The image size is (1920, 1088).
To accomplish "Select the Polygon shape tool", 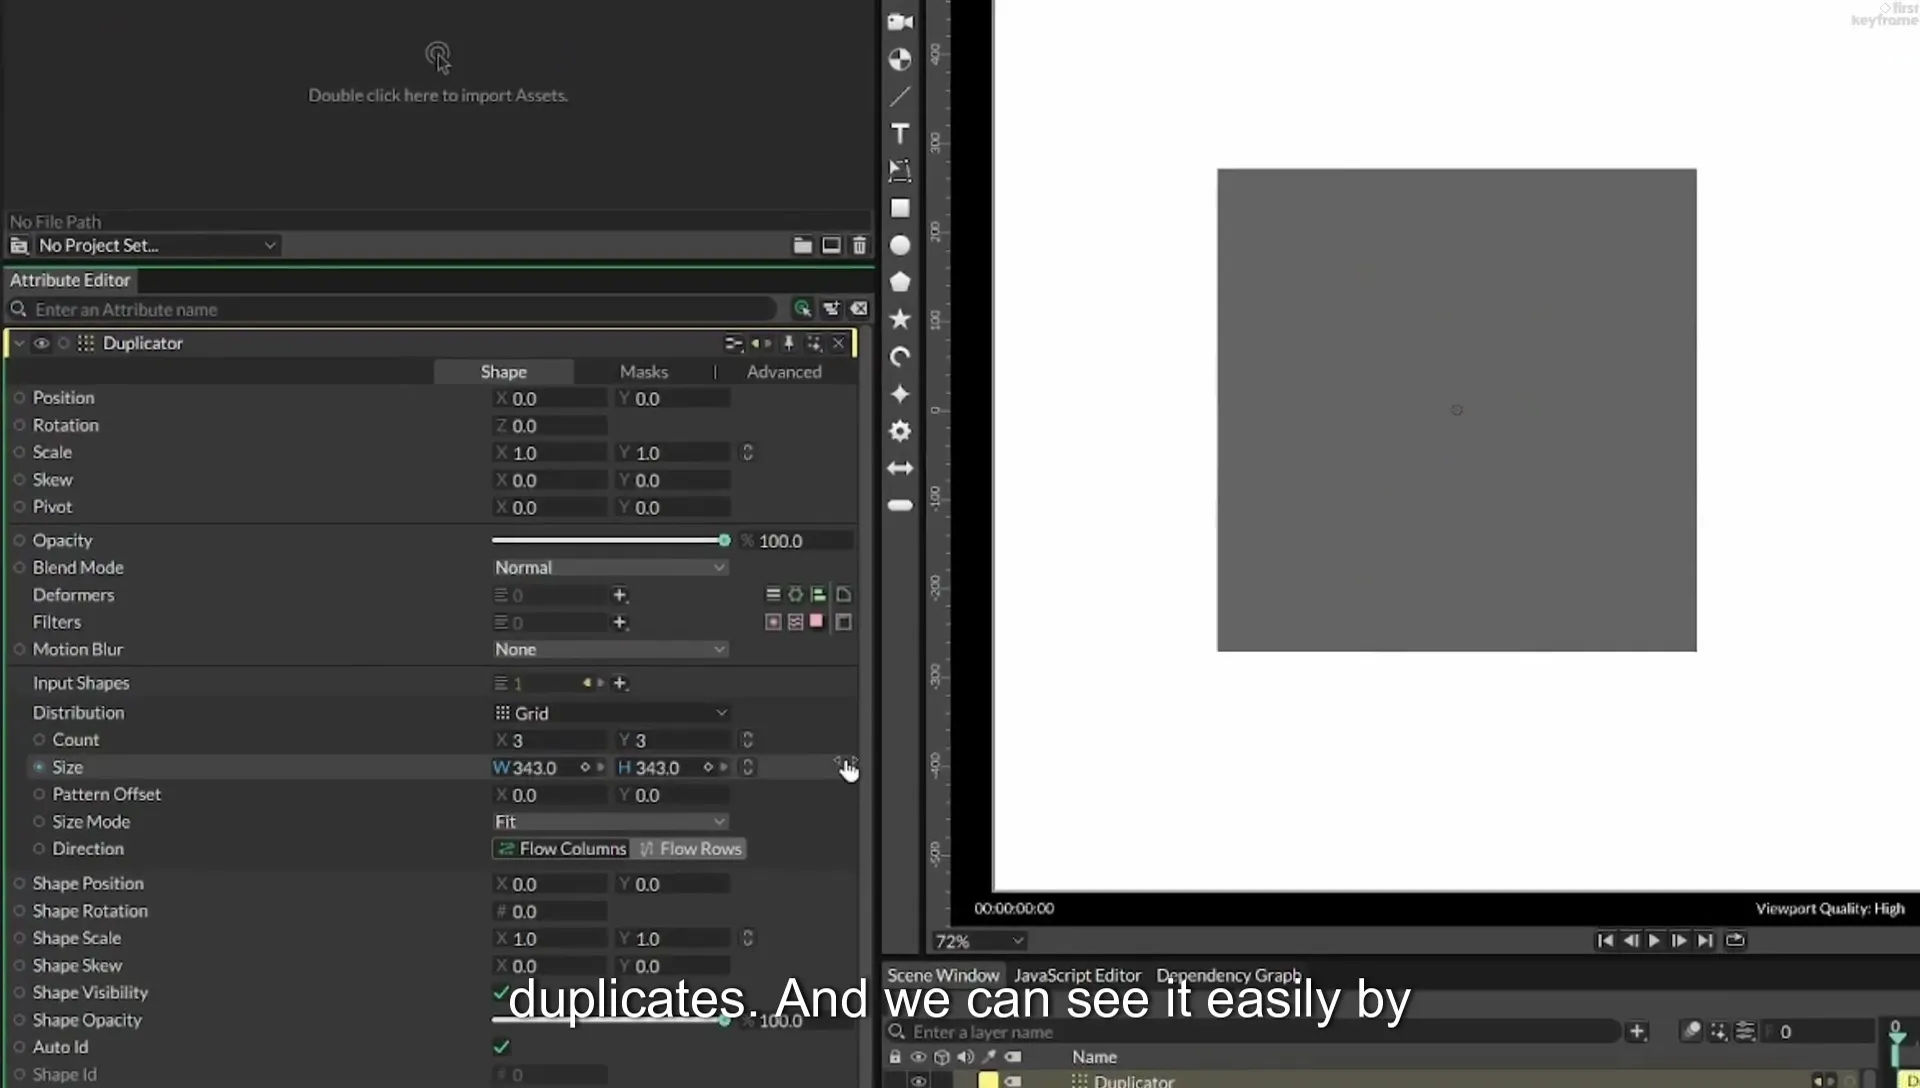I will (900, 282).
